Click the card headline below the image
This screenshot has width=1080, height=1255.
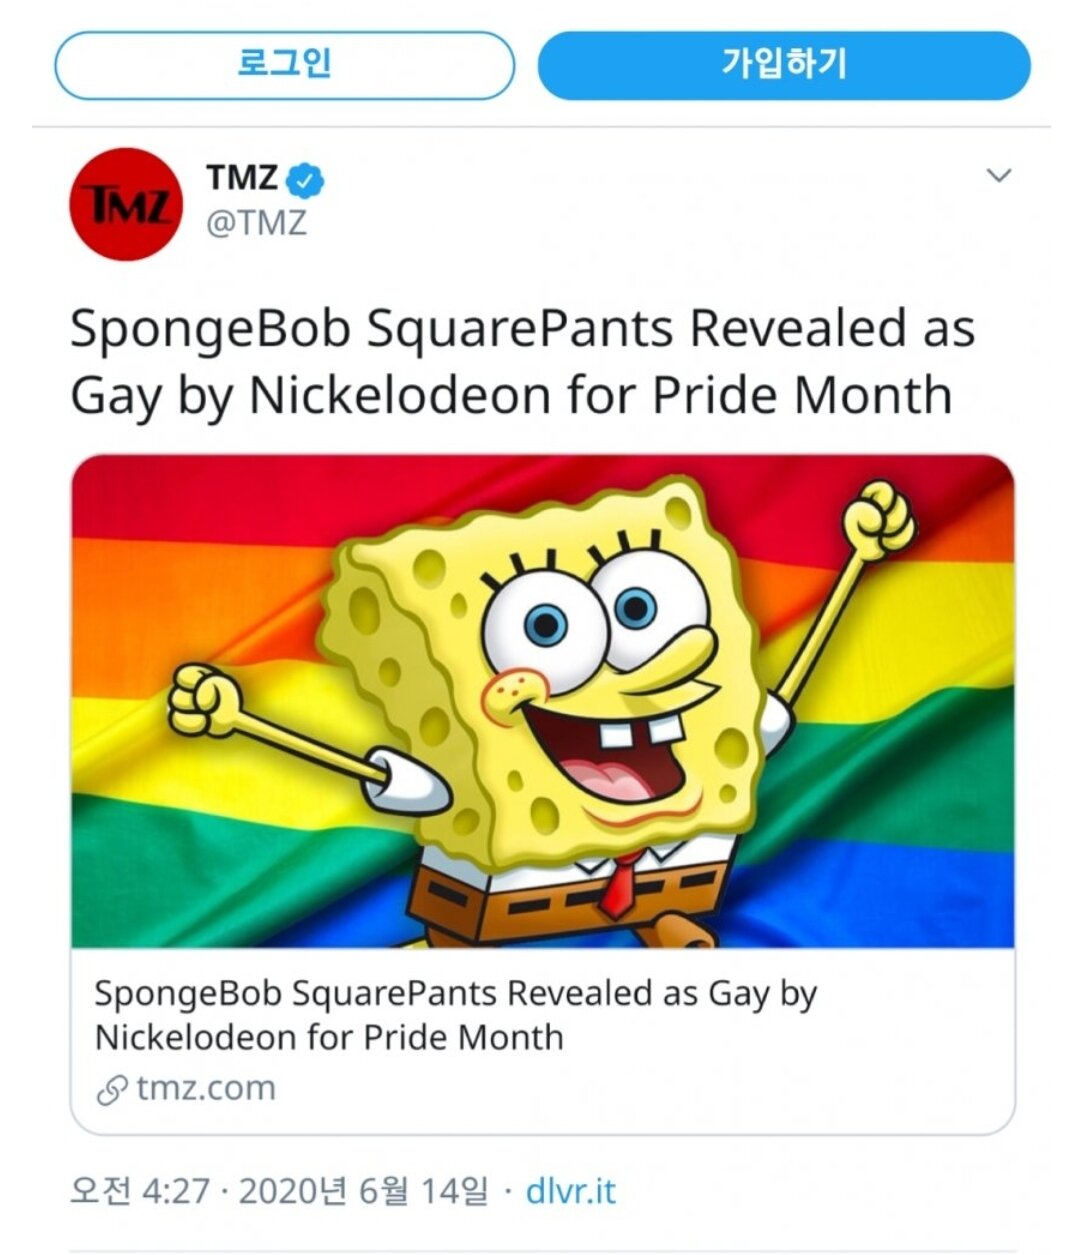[x=455, y=1014]
